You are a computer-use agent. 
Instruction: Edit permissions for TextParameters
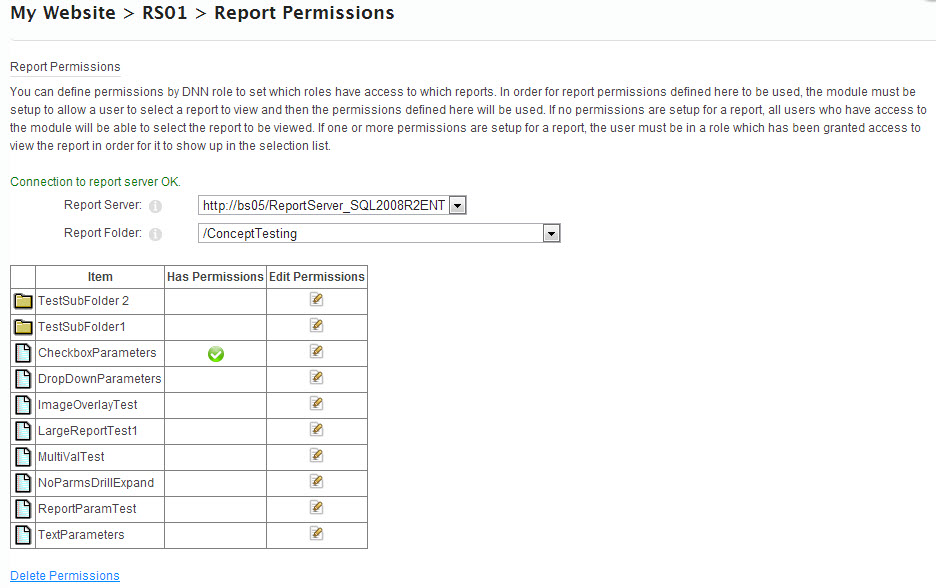pos(316,535)
